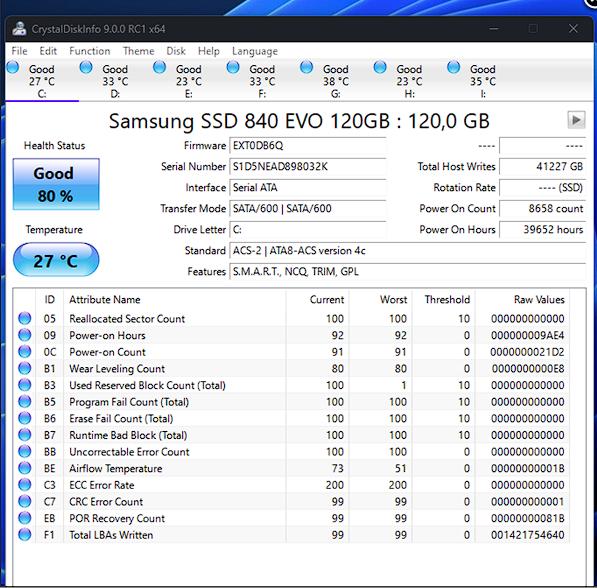Select the D: drive status orb
597x588 pixels.
(86, 67)
